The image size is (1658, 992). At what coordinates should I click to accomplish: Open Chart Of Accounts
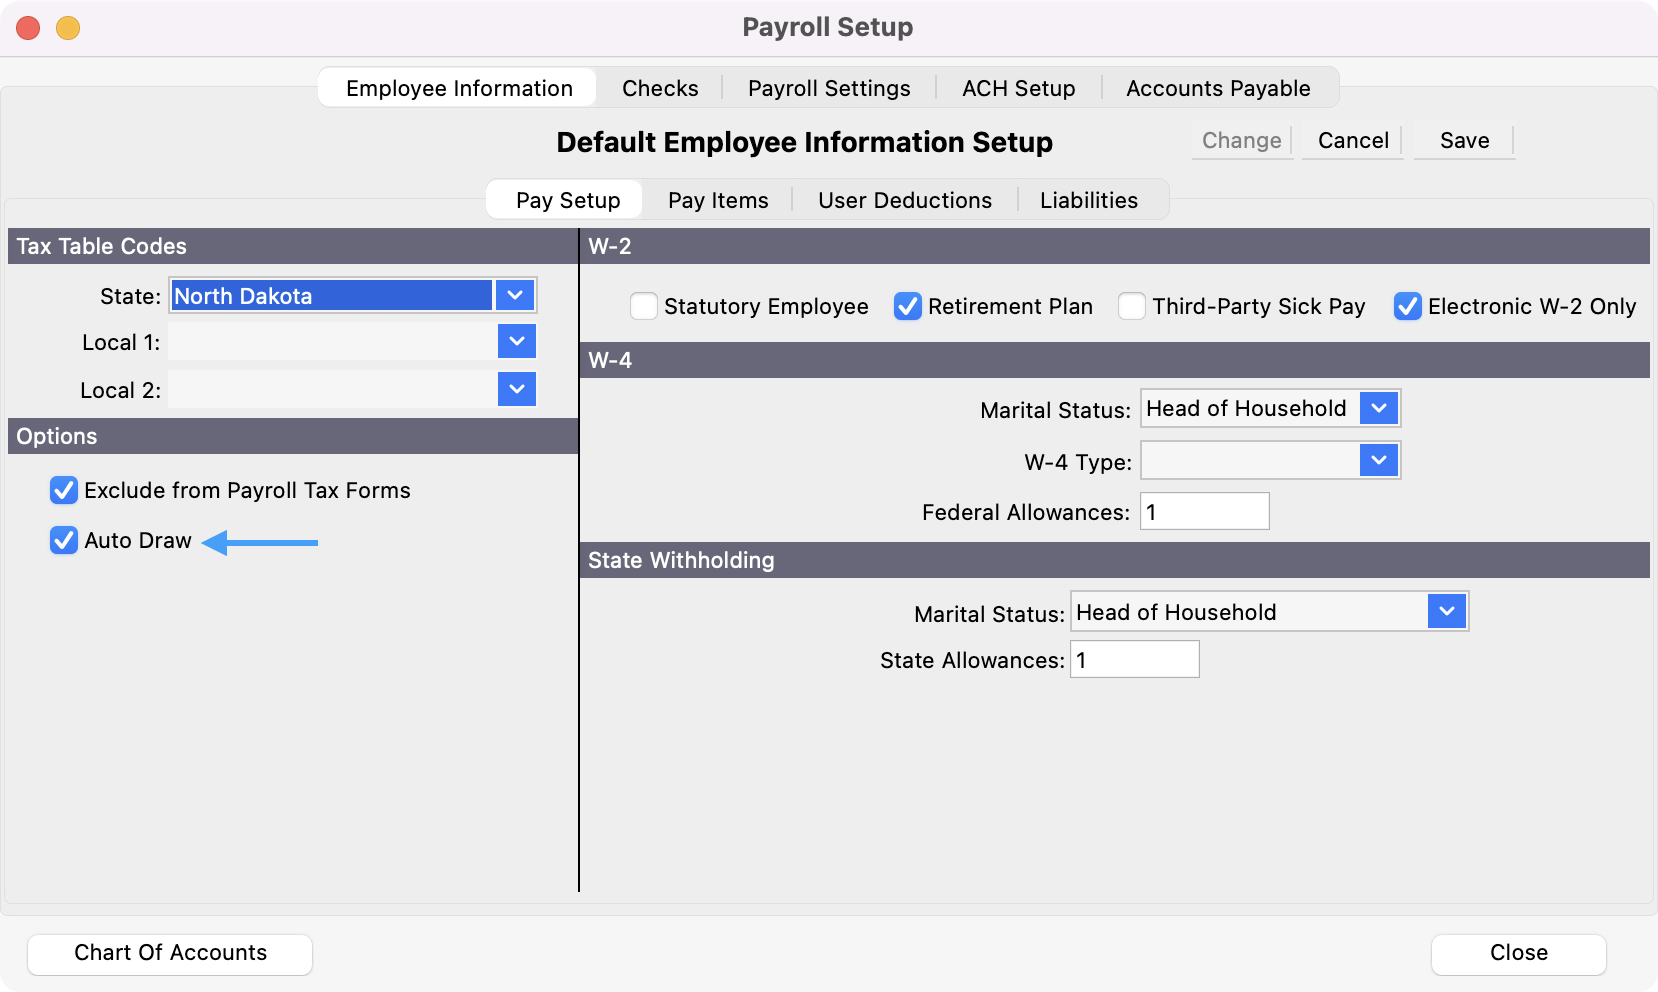(170, 953)
